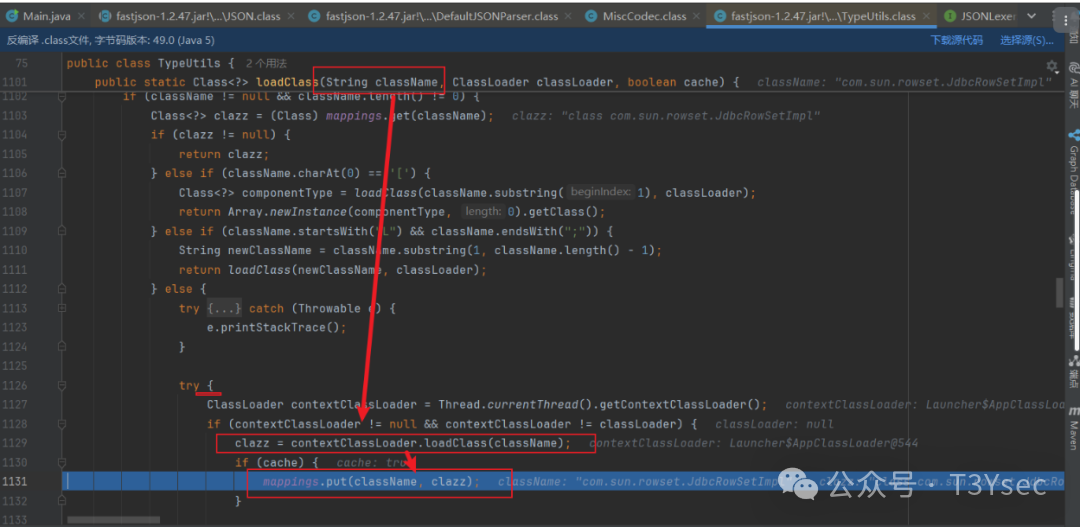Close the Main.java tab
Screen dimensions: 1080x527
(81, 15)
